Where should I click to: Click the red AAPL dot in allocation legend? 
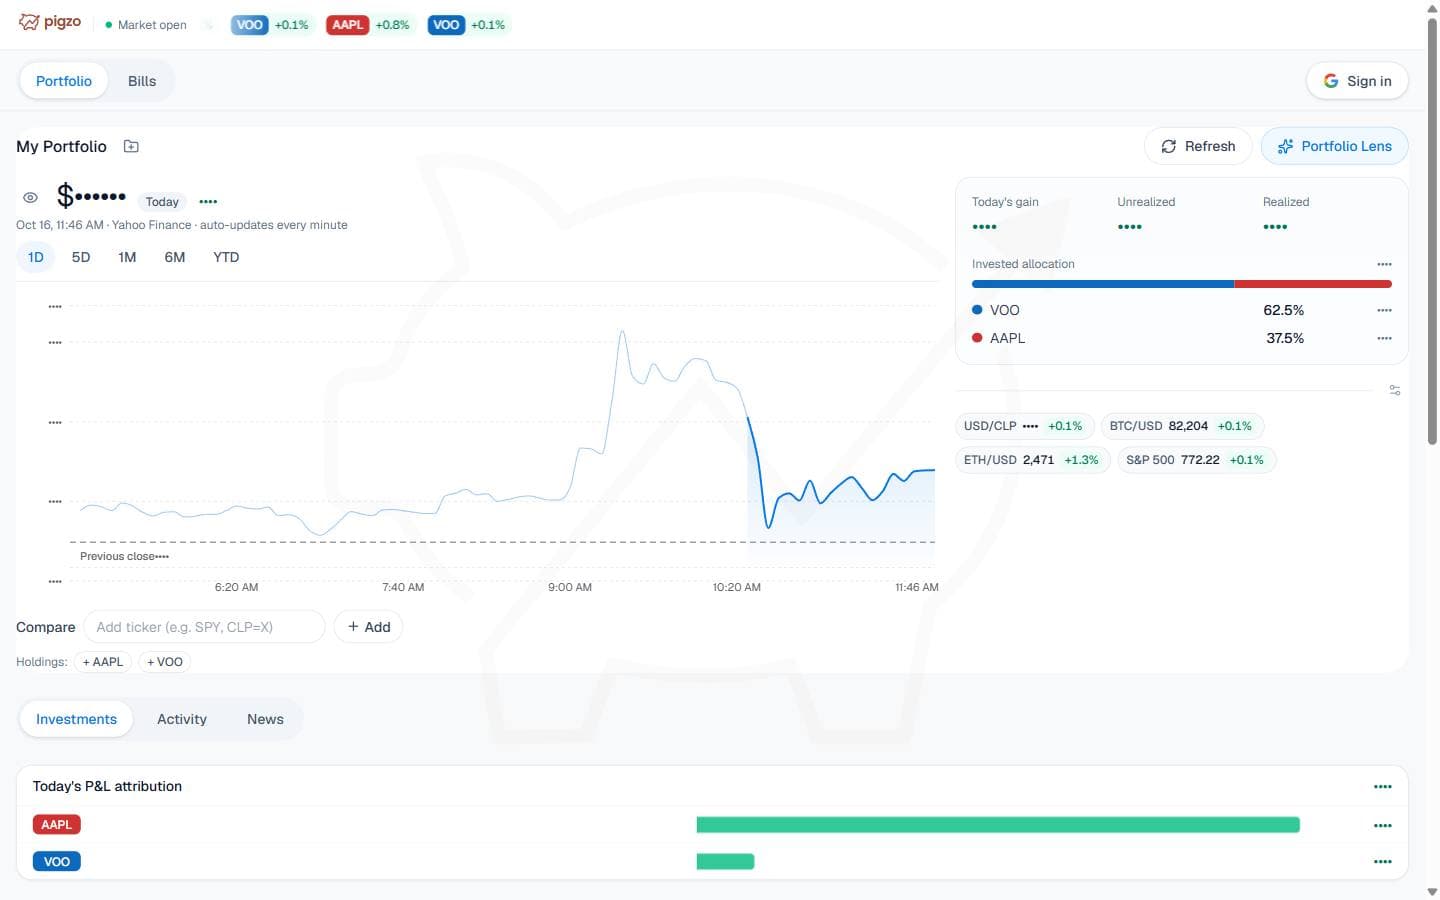pyautogui.click(x=977, y=338)
